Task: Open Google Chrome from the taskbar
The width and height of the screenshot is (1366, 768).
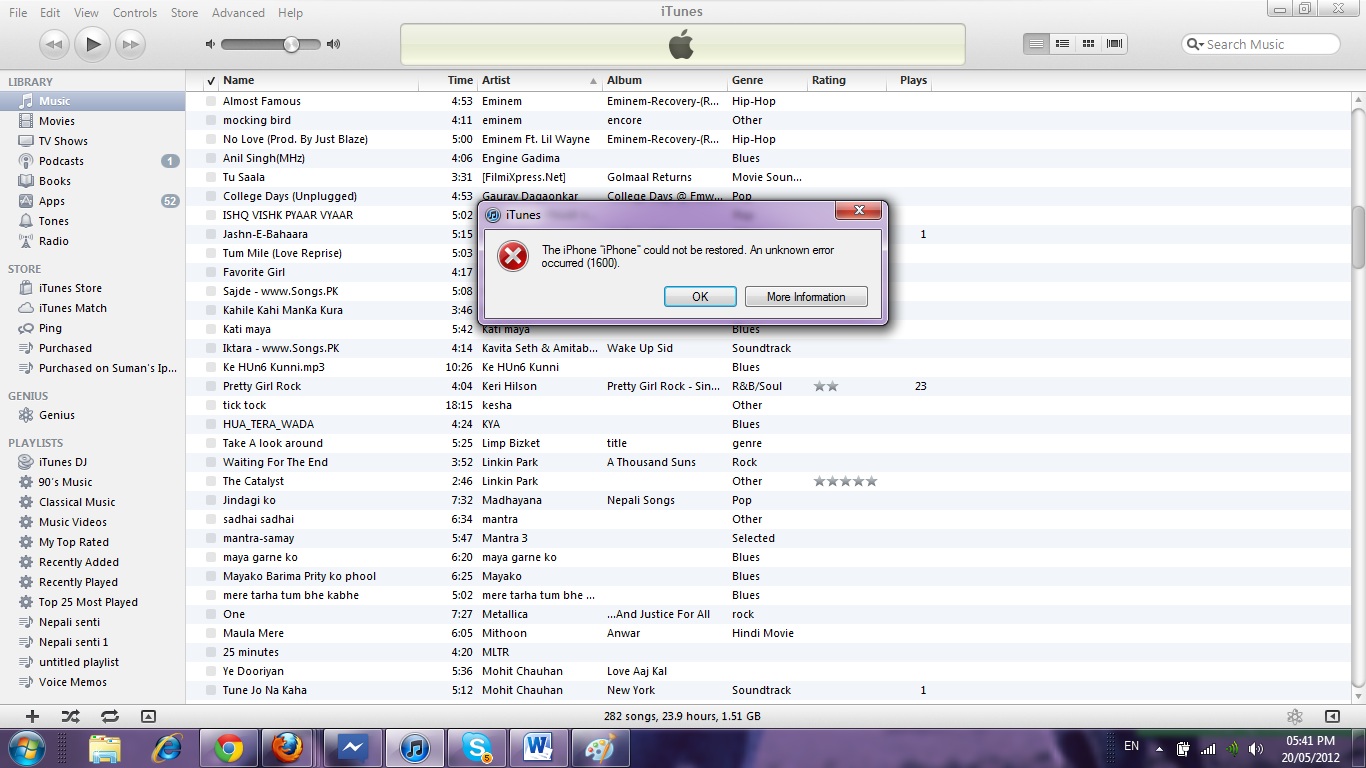Action: pos(229,748)
